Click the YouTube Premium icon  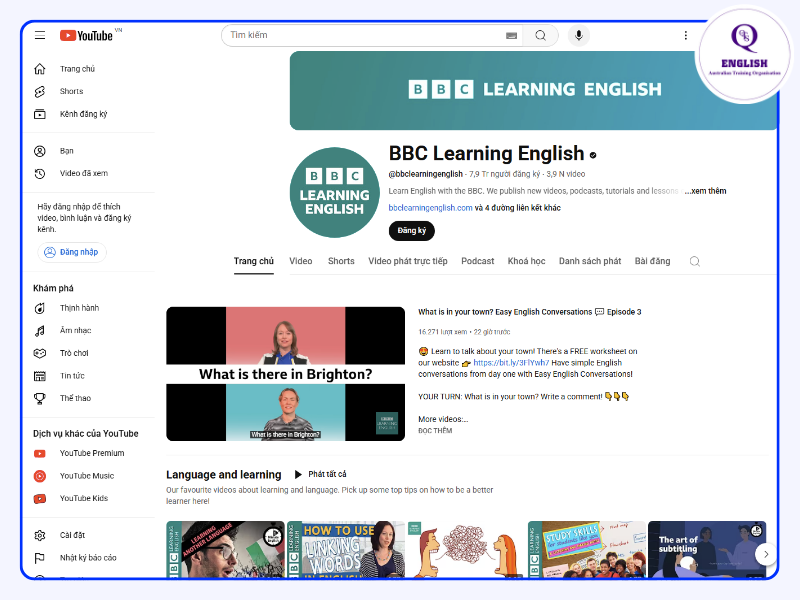point(40,453)
